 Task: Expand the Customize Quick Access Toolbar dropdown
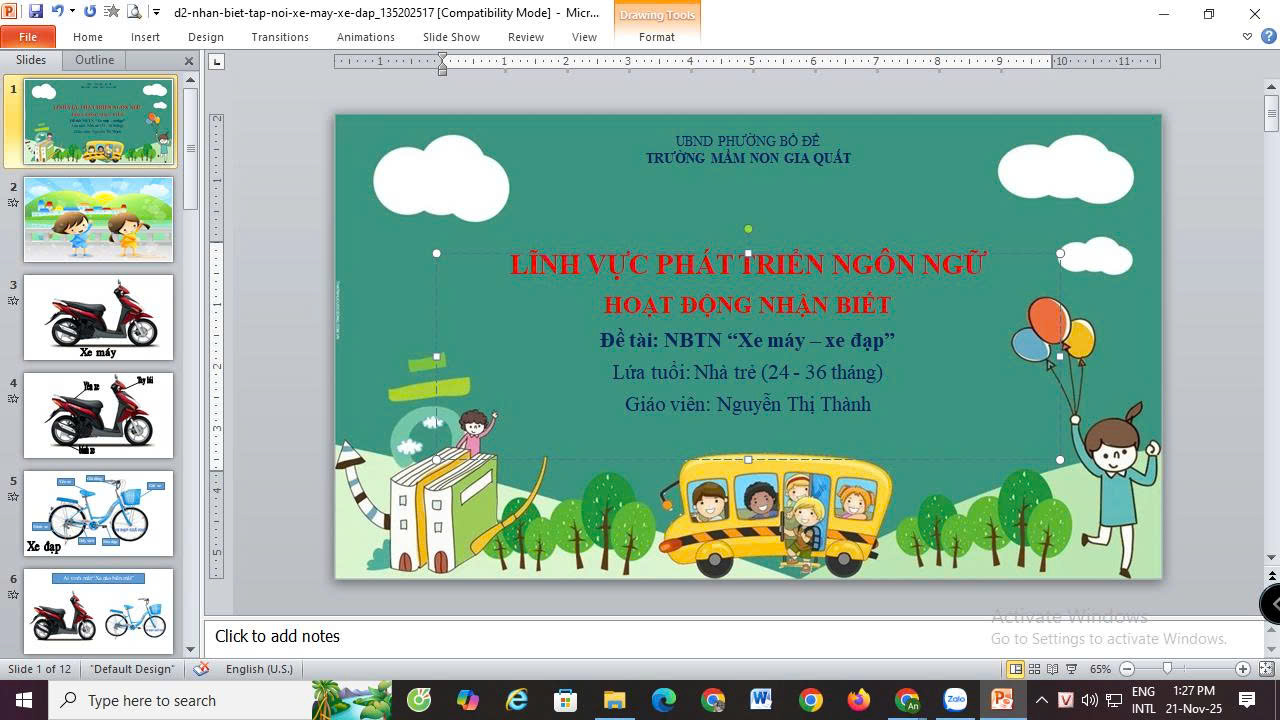(156, 12)
